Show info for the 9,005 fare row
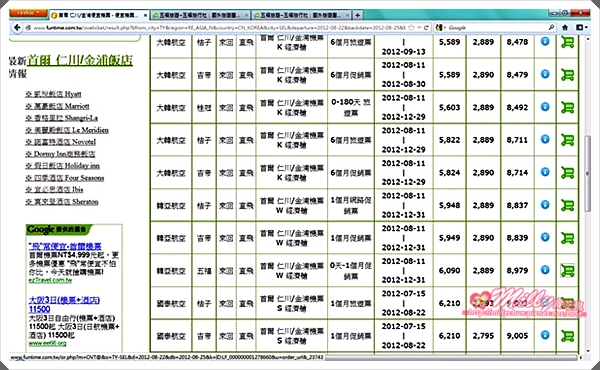Screen dimensions: 600x370 (545, 335)
